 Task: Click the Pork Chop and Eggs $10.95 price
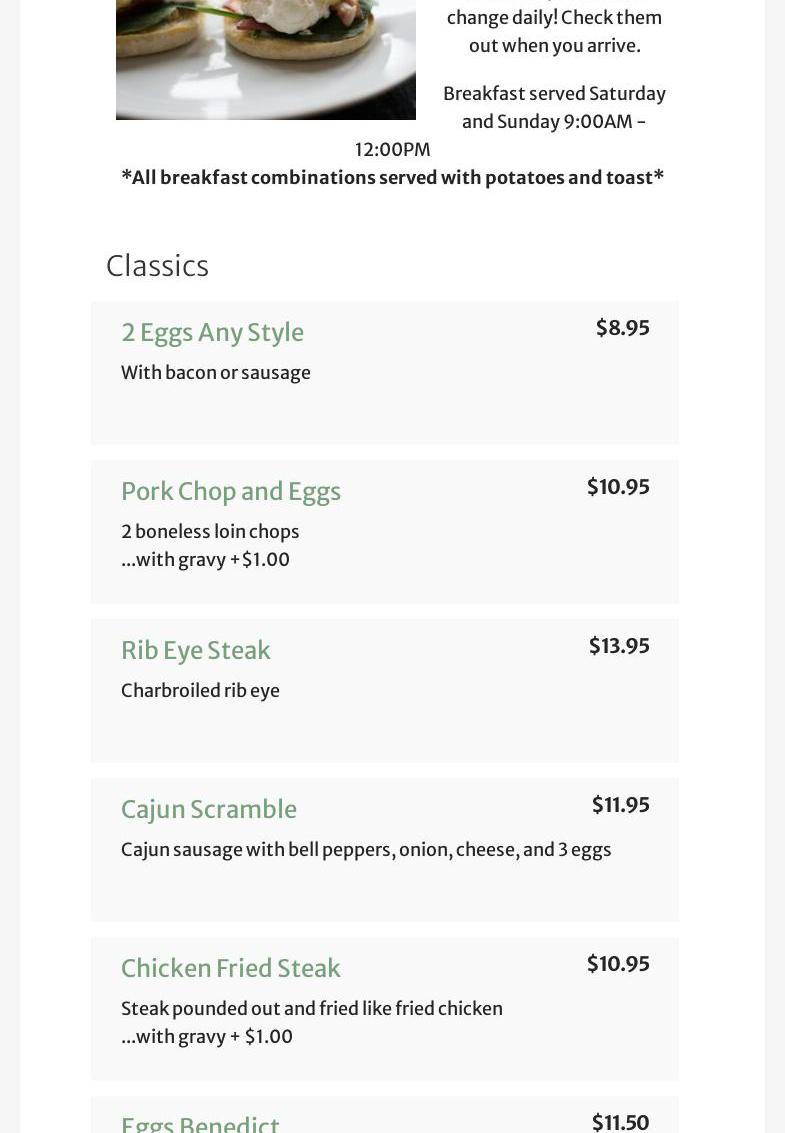click(618, 487)
